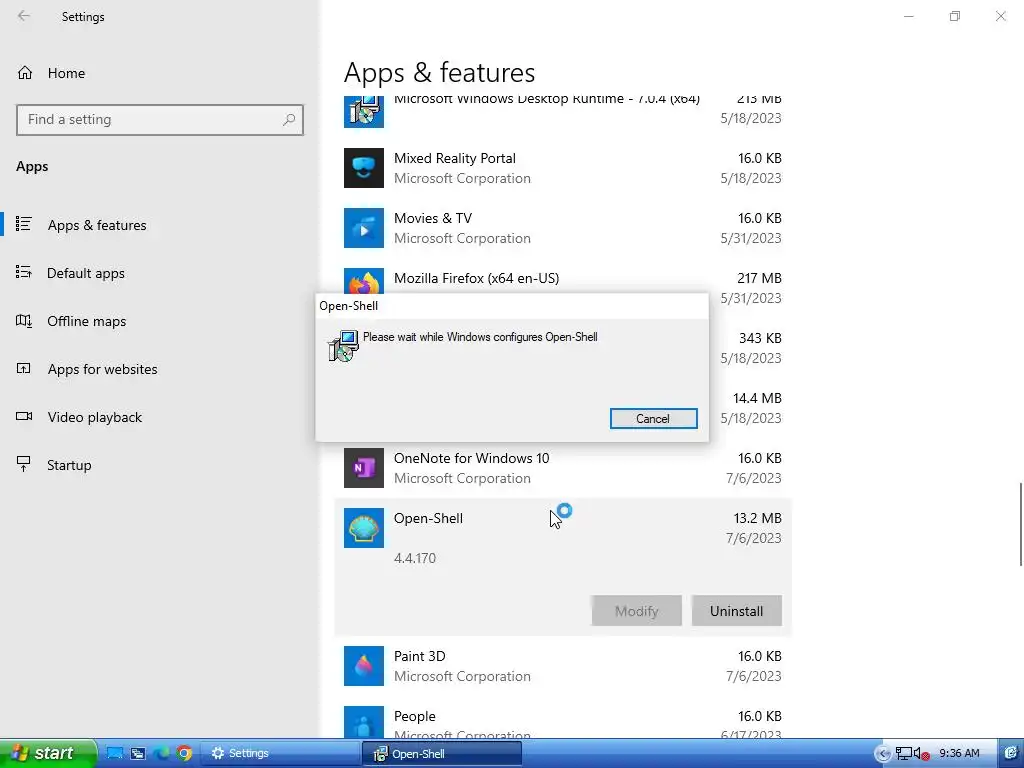Switch to Open-Shell taskbar button
This screenshot has height=768, width=1024.
click(442, 754)
